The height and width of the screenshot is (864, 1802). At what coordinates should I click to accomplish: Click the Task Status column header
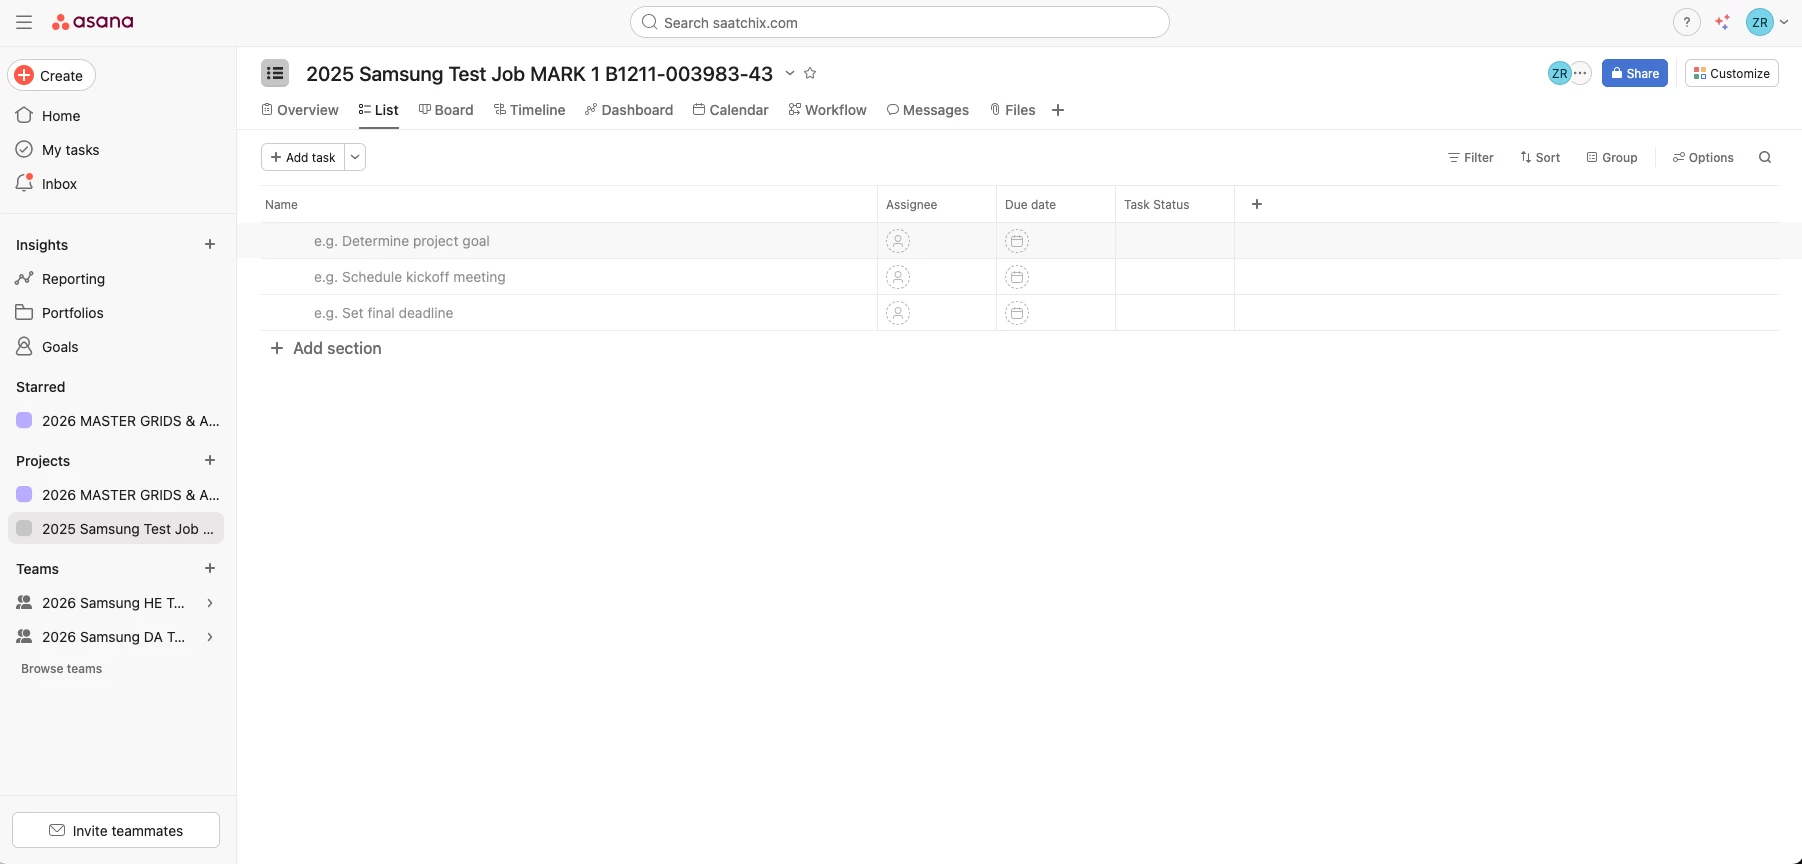click(x=1175, y=204)
